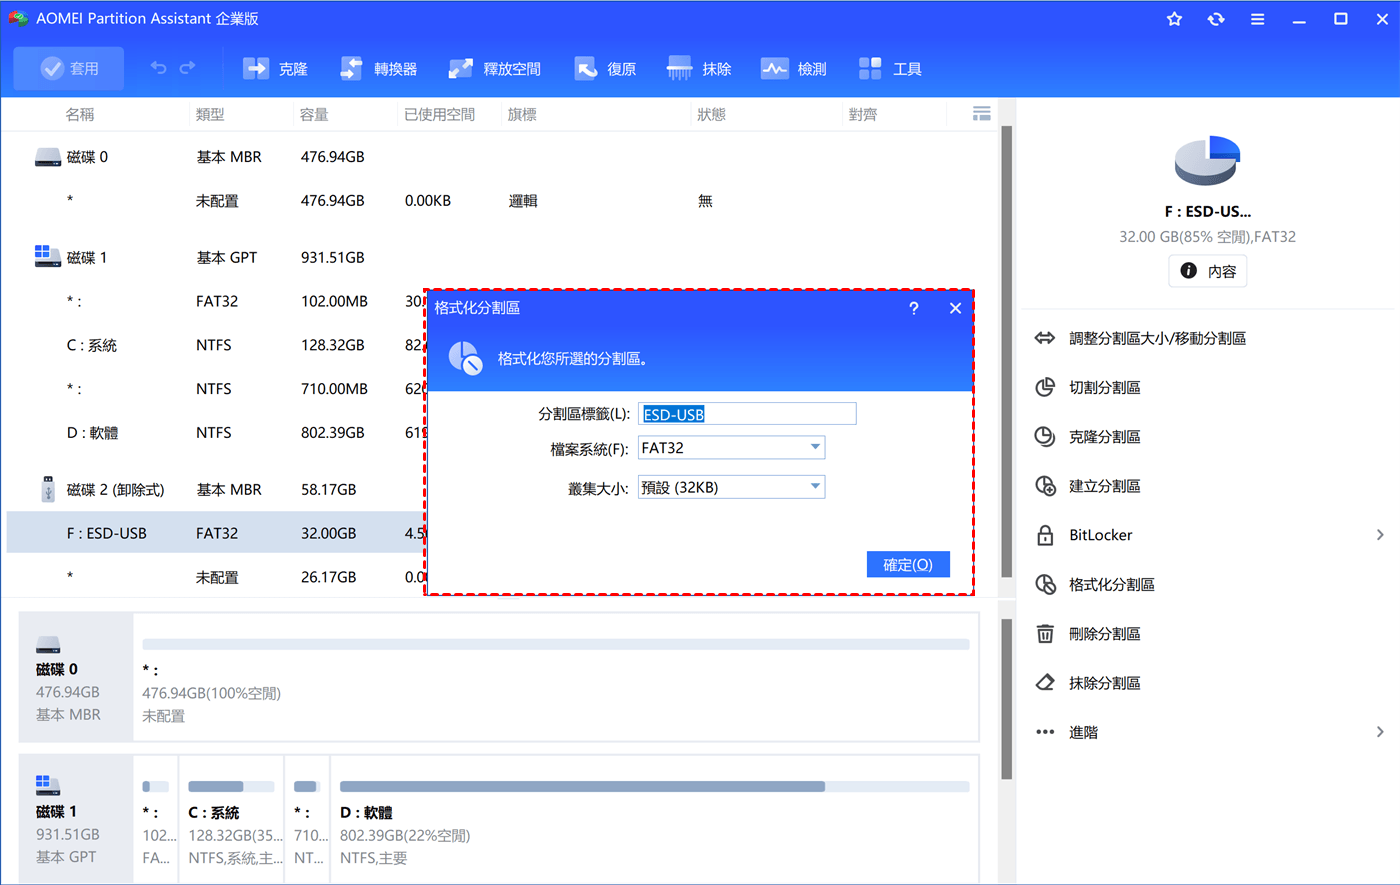The height and width of the screenshot is (885, 1400).
Task: Close the format partition dialog
Action: coord(955,308)
